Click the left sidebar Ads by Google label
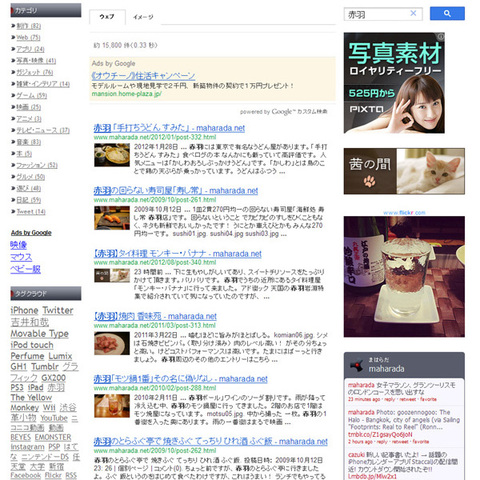 [31, 233]
